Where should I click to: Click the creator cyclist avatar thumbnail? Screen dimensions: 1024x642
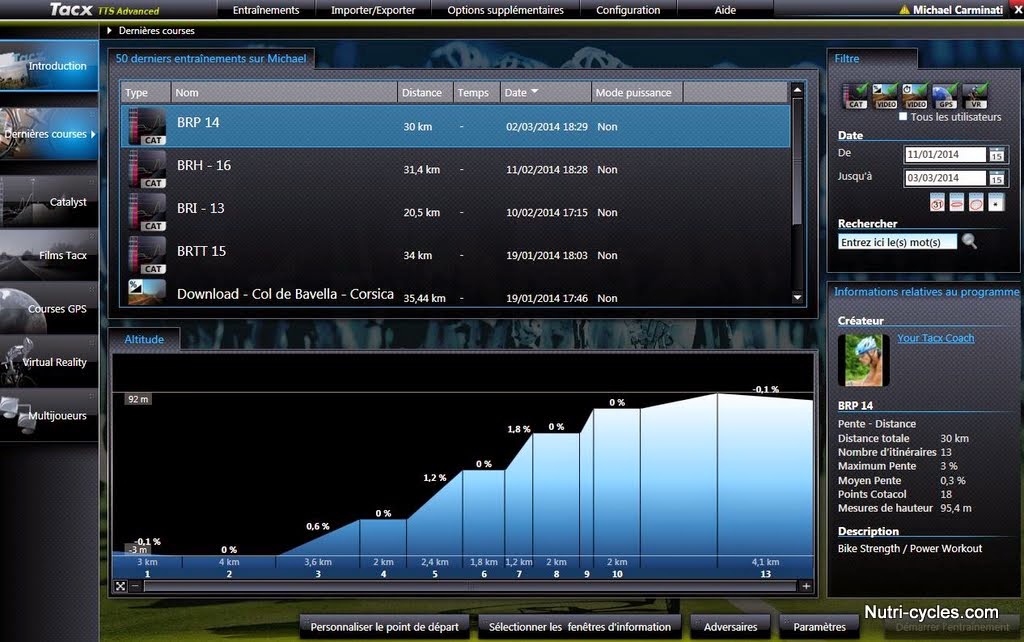pyautogui.click(x=863, y=360)
